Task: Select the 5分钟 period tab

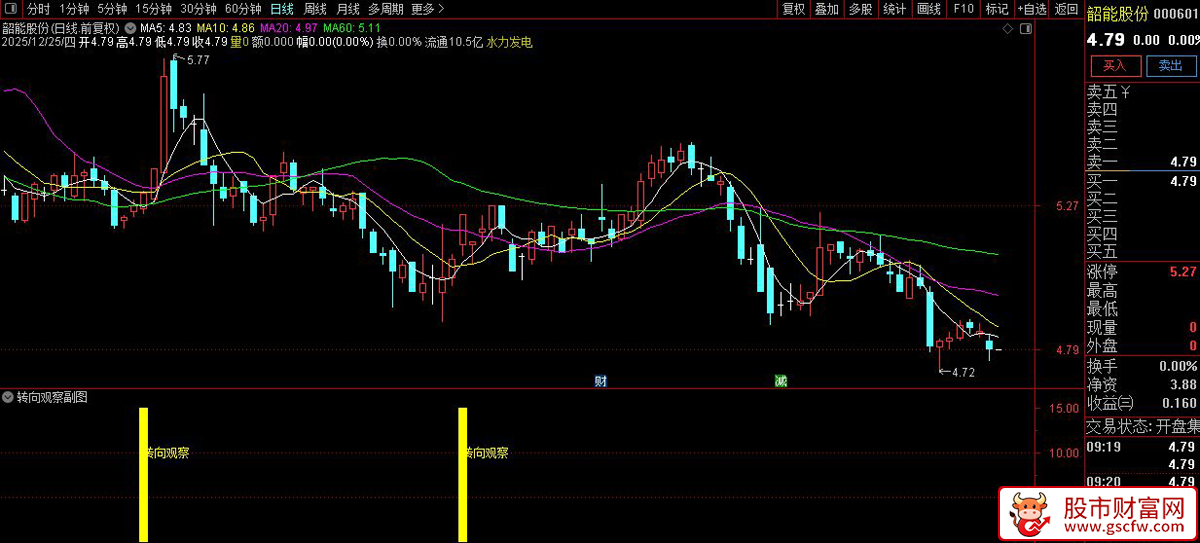Action: [112, 9]
